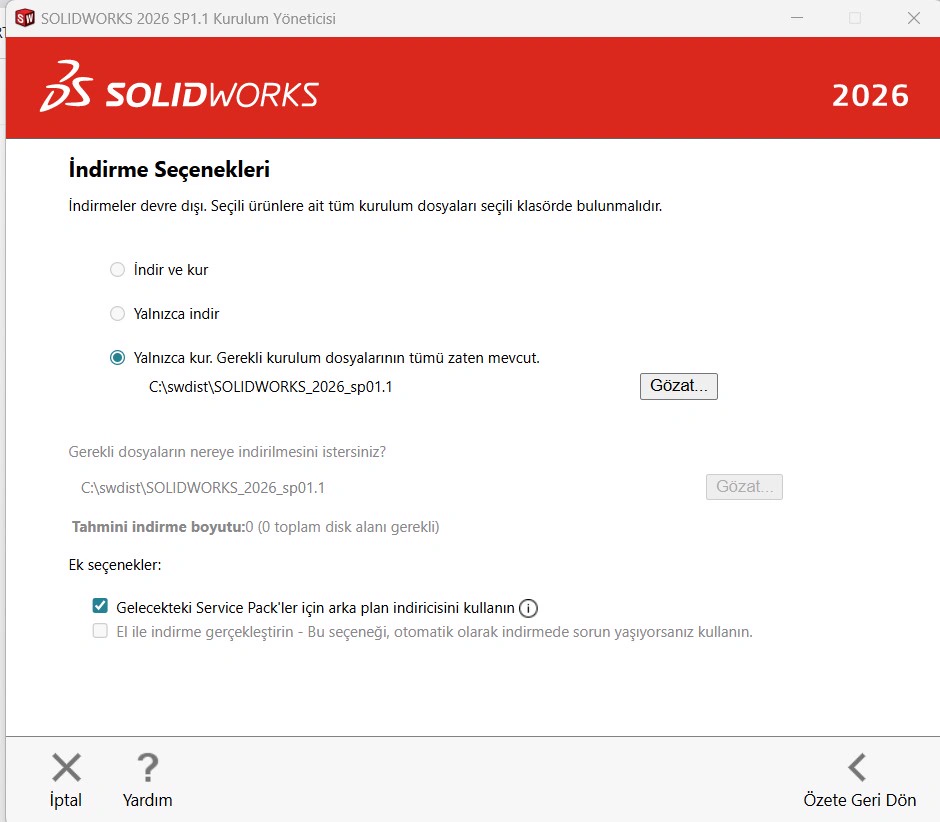Click the İndirmeler devre dışı description text
940x822 pixels.
365,206
